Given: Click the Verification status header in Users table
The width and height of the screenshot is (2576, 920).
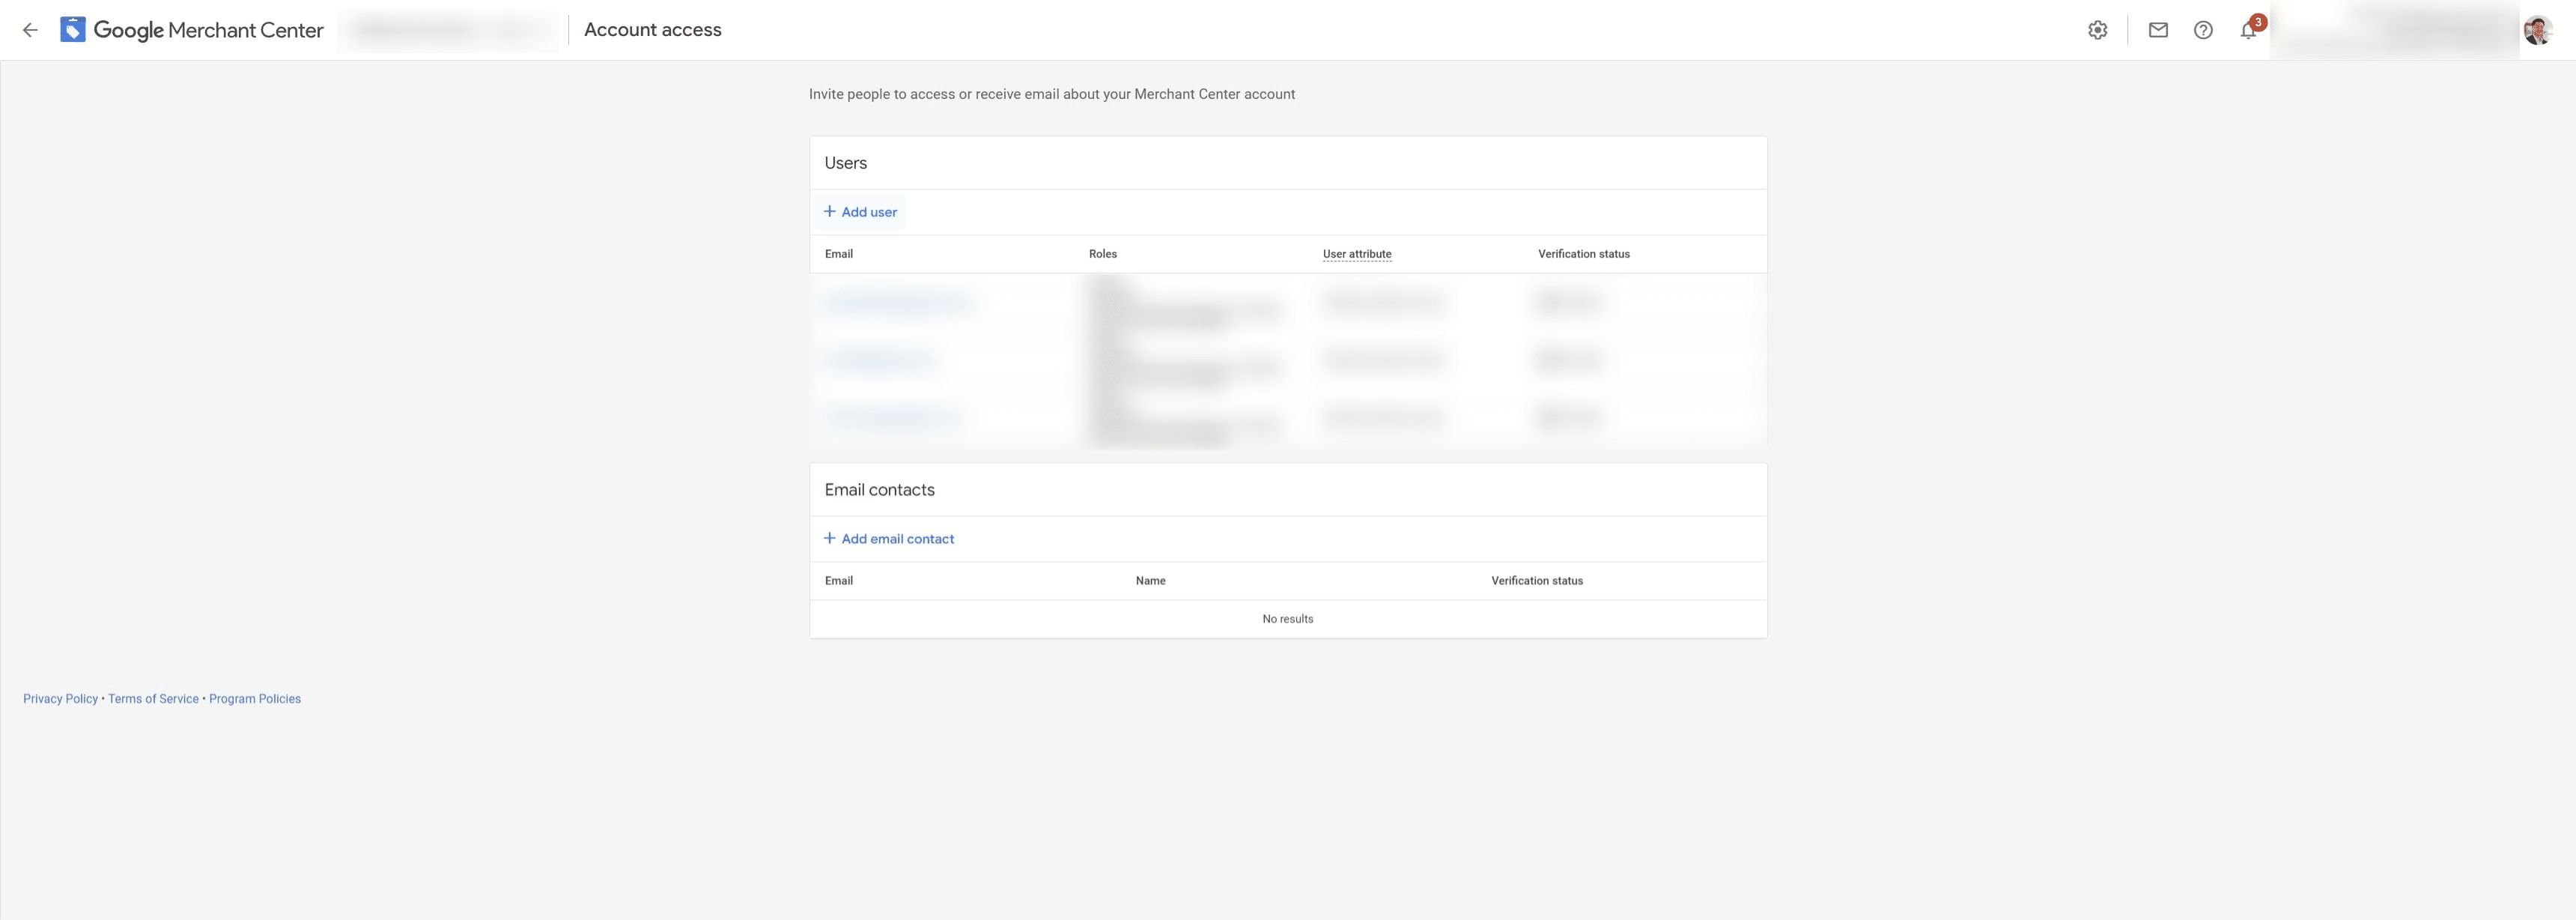Looking at the screenshot, I should pyautogui.click(x=1583, y=254).
